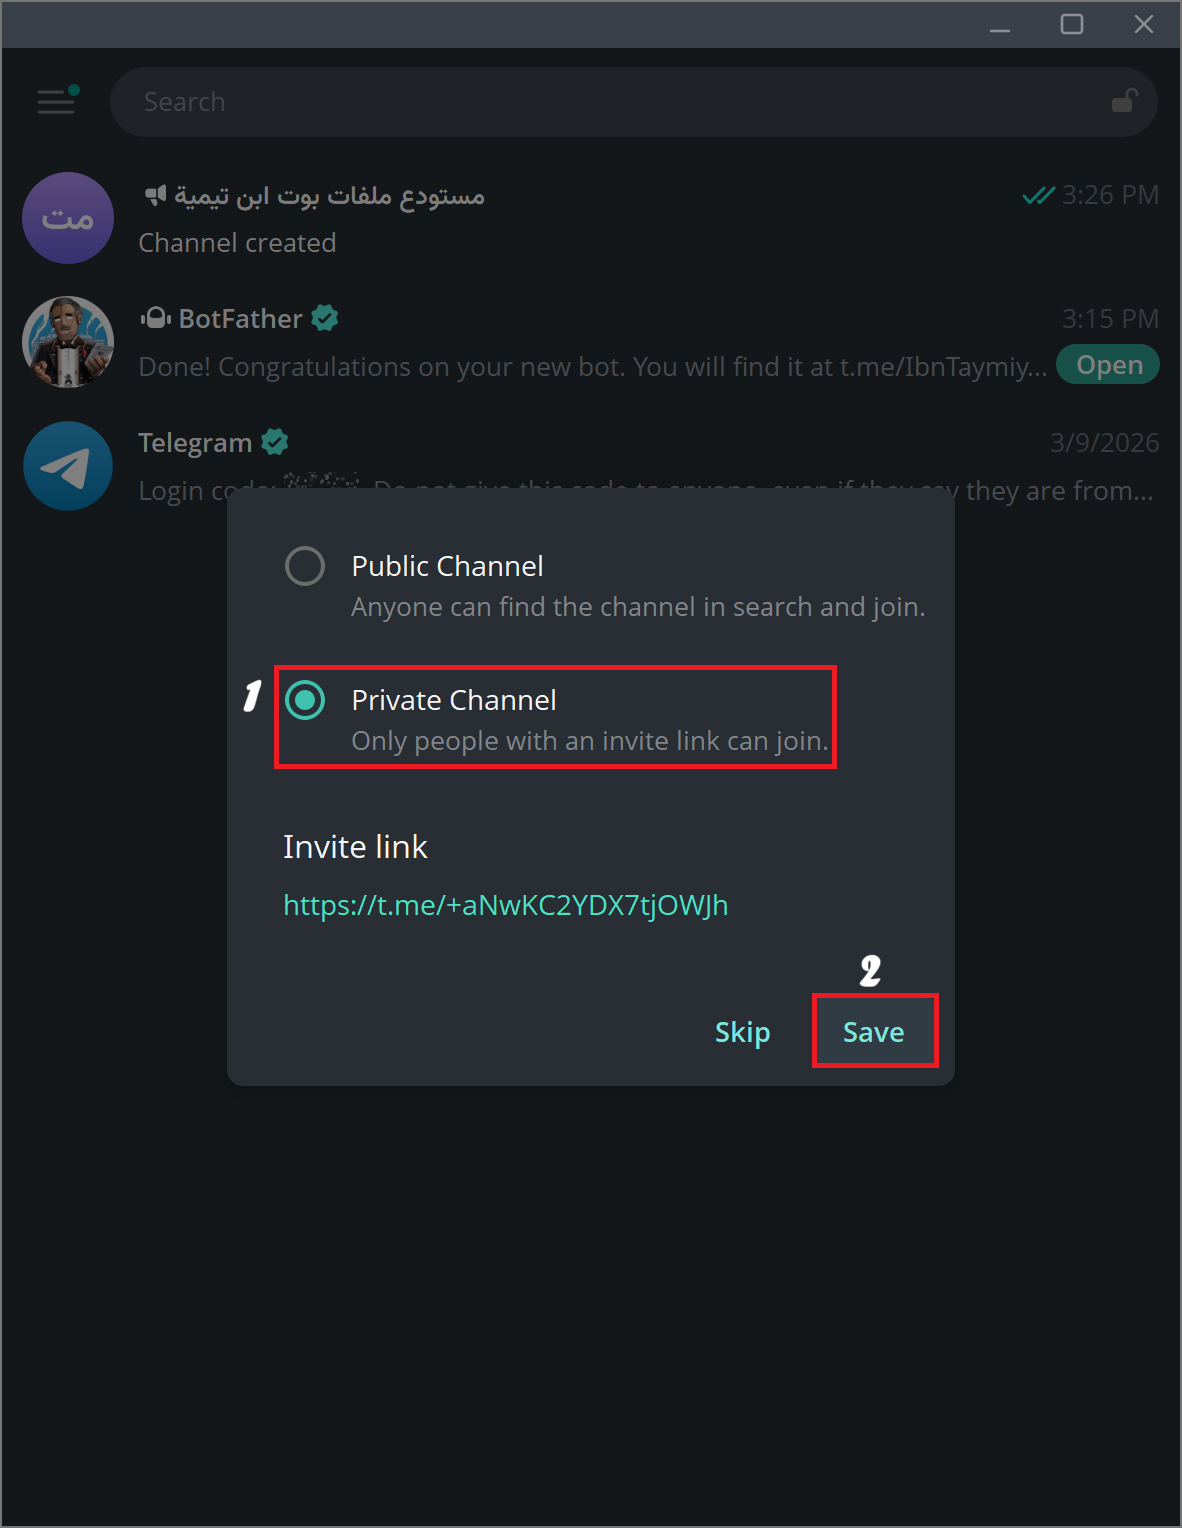The width and height of the screenshot is (1182, 1528).
Task: Open the hamburger menu
Action: click(56, 101)
